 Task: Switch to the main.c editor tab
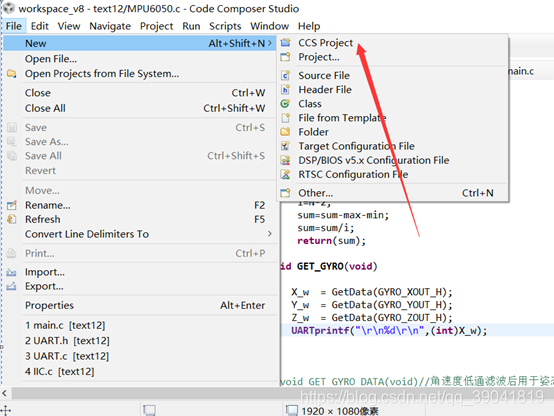521,71
